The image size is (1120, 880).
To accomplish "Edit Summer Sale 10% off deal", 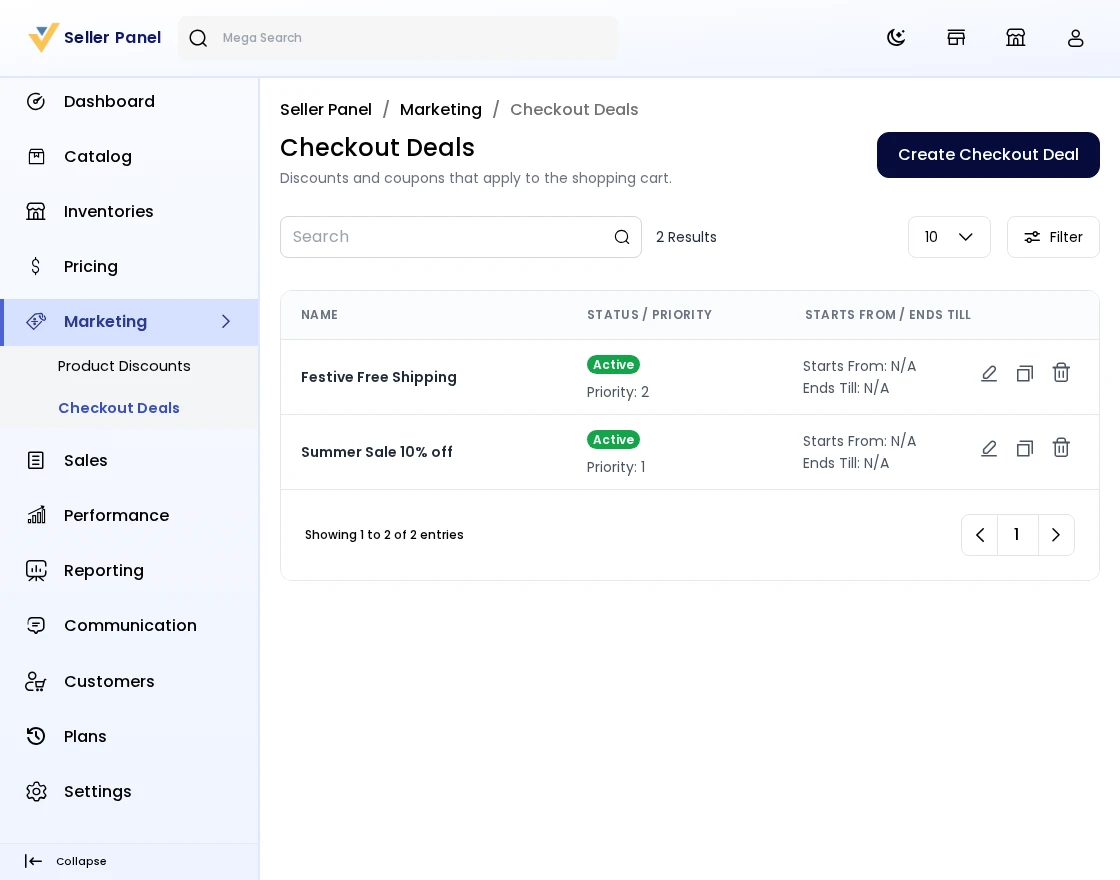I will pos(989,449).
